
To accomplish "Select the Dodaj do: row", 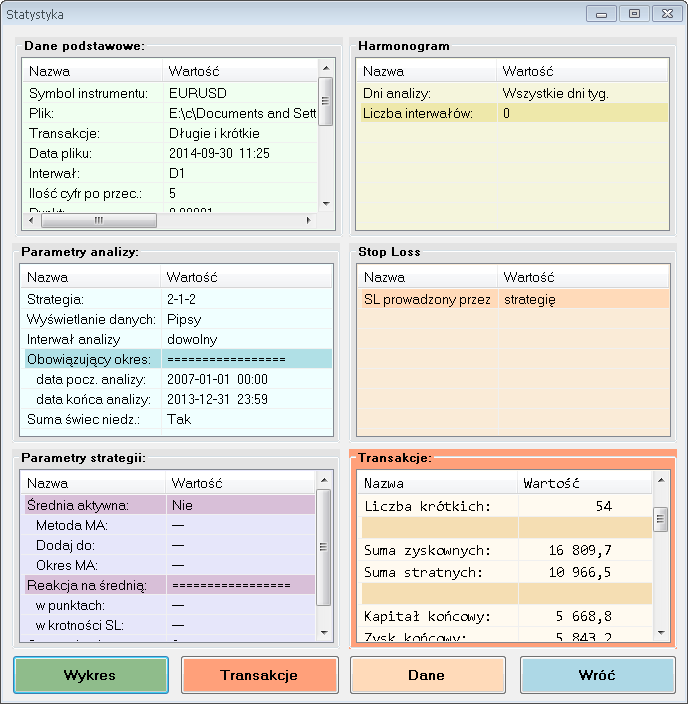I will [169, 545].
